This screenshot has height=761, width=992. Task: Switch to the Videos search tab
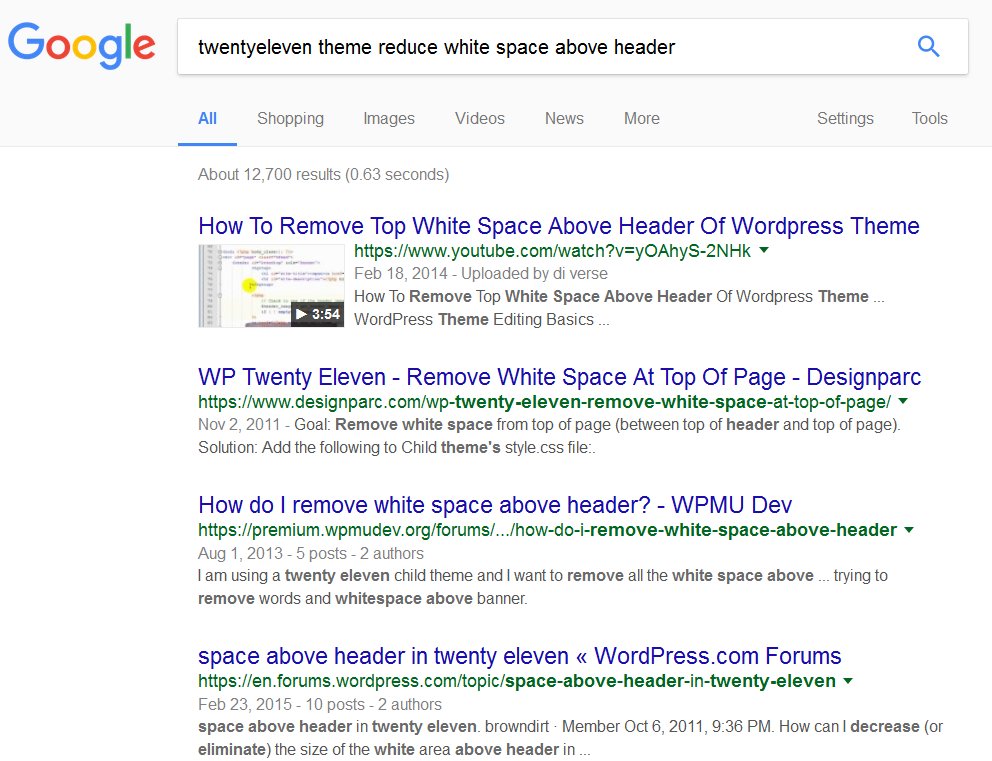pyautogui.click(x=479, y=118)
